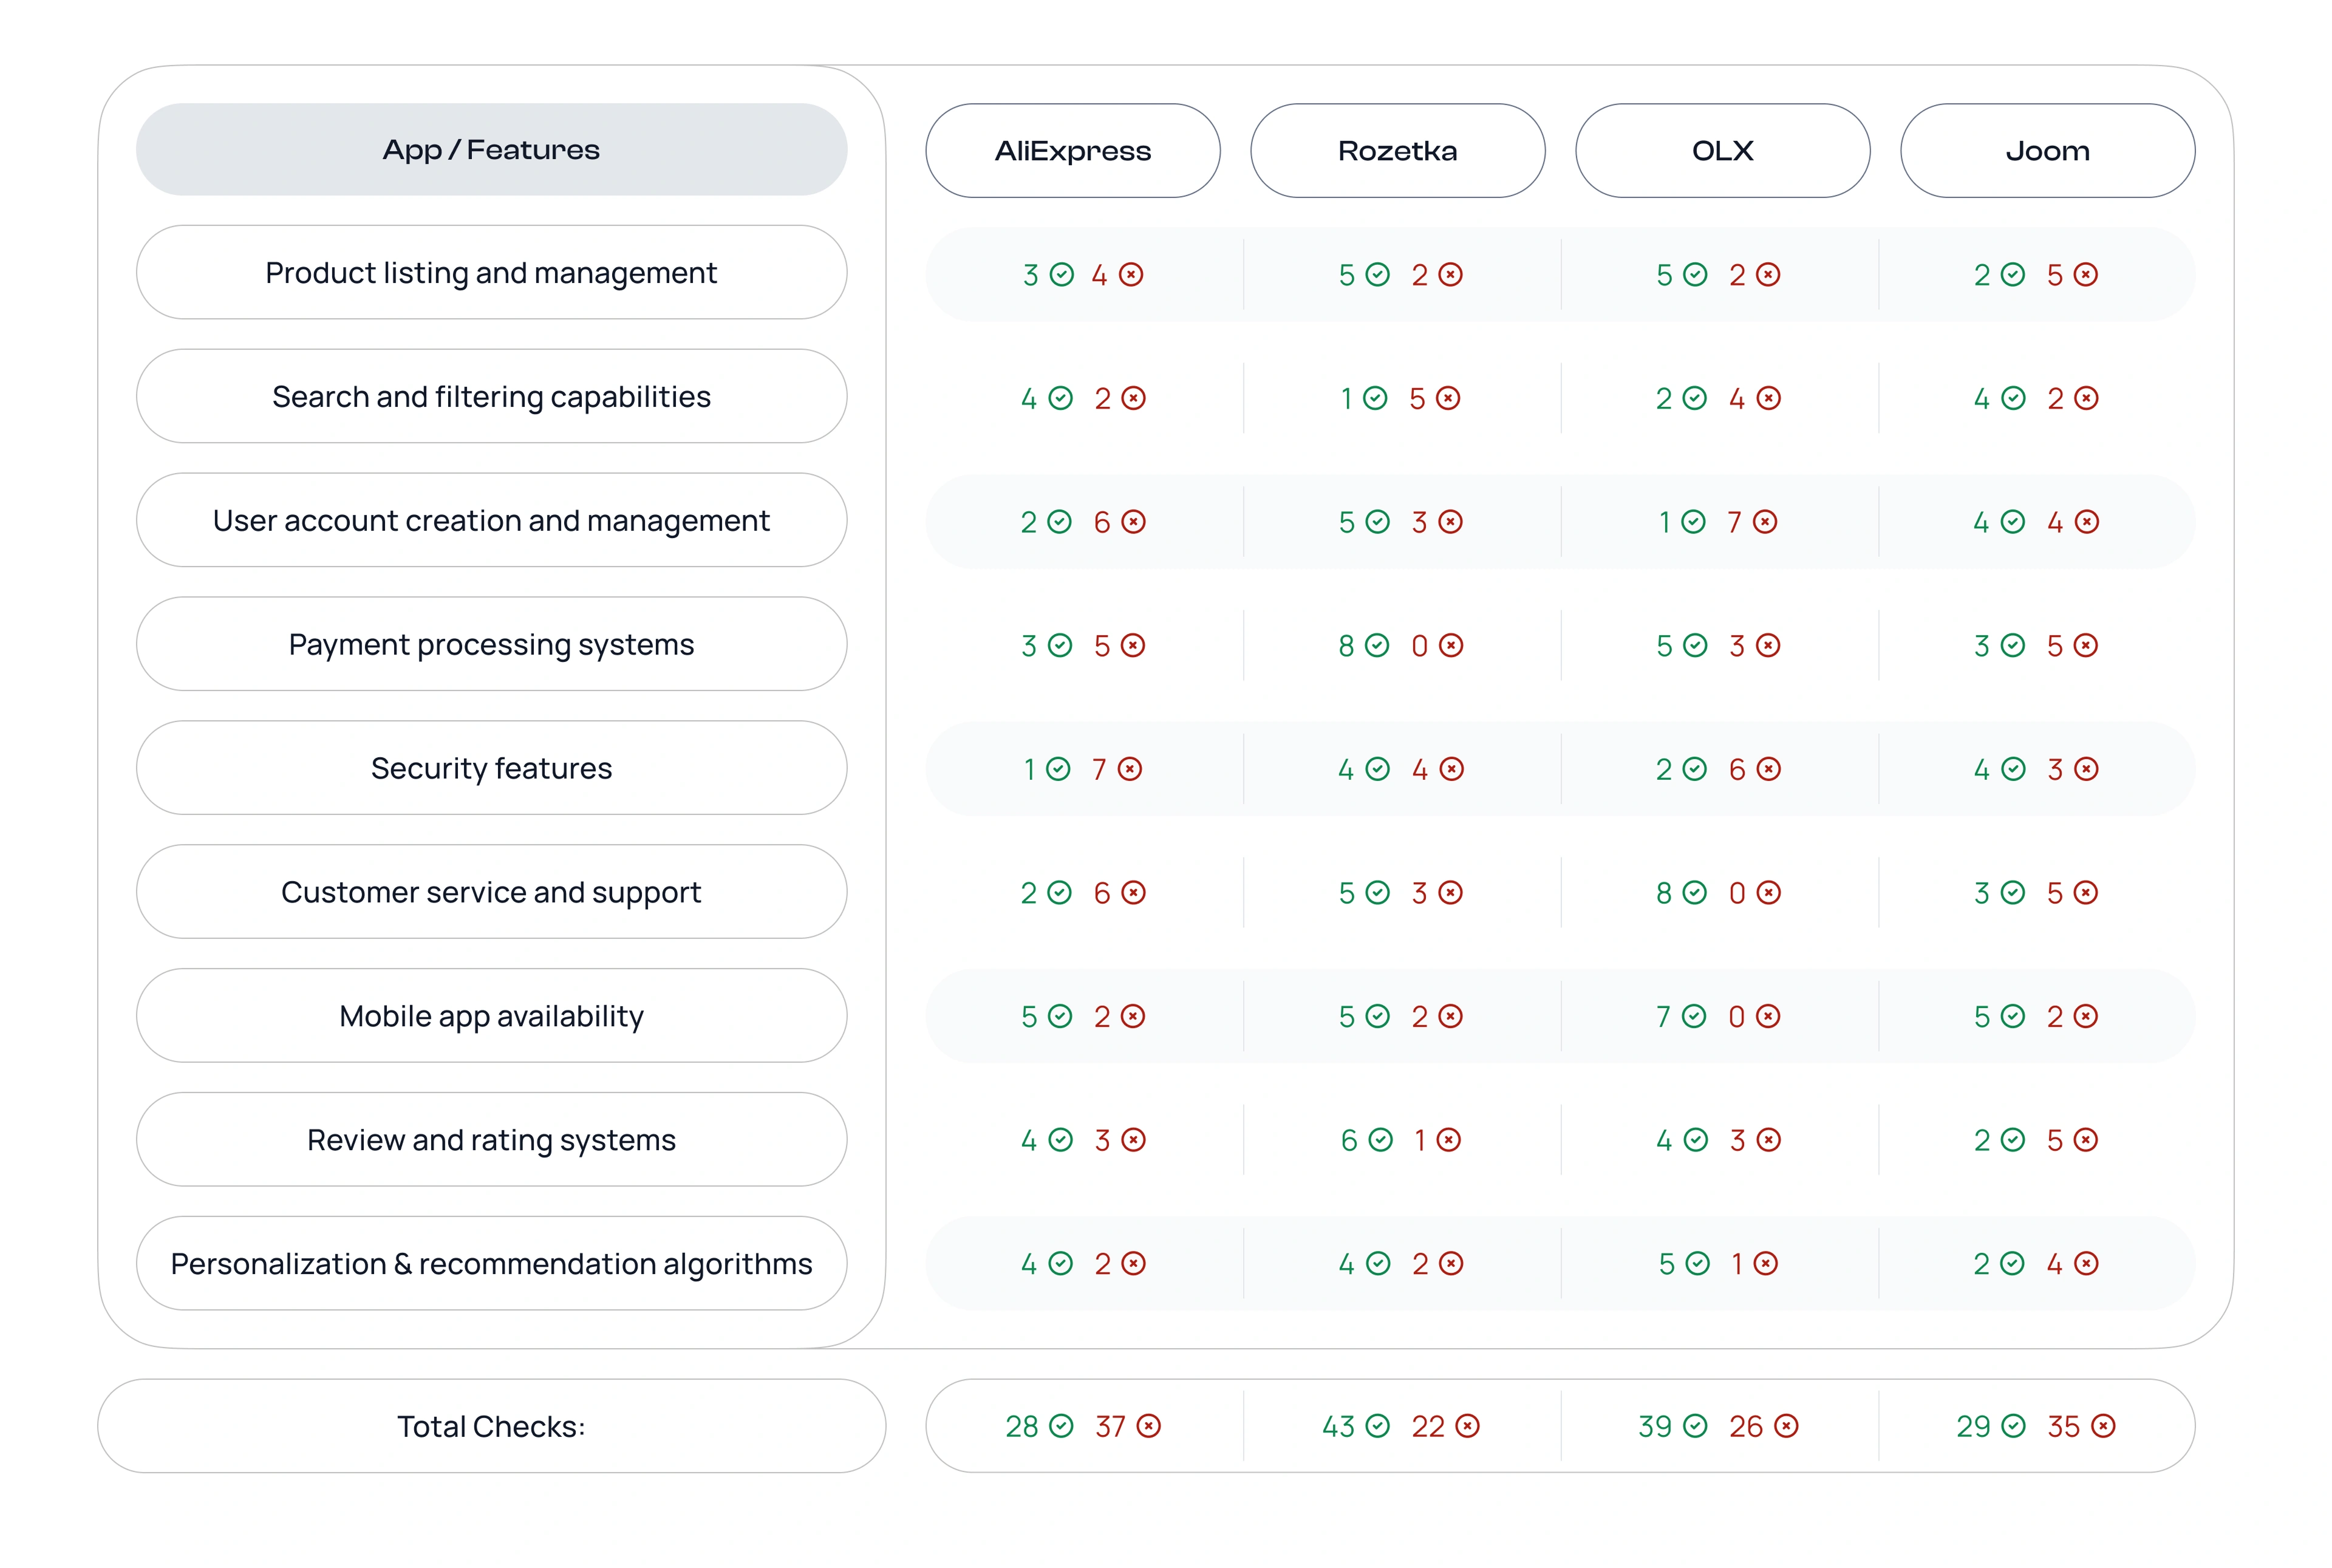Click the red X icon in Rozetka Review and rating cell

[x=1448, y=1140]
